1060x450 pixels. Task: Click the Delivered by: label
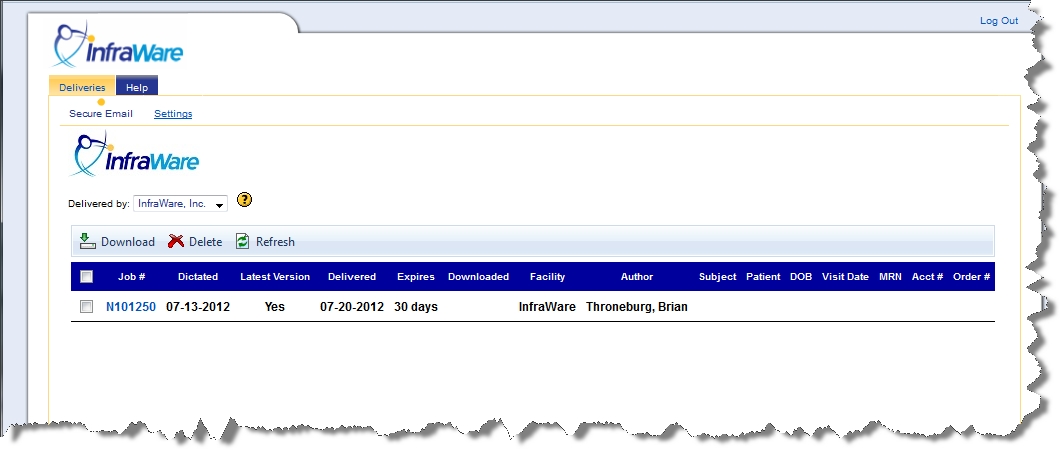click(99, 204)
